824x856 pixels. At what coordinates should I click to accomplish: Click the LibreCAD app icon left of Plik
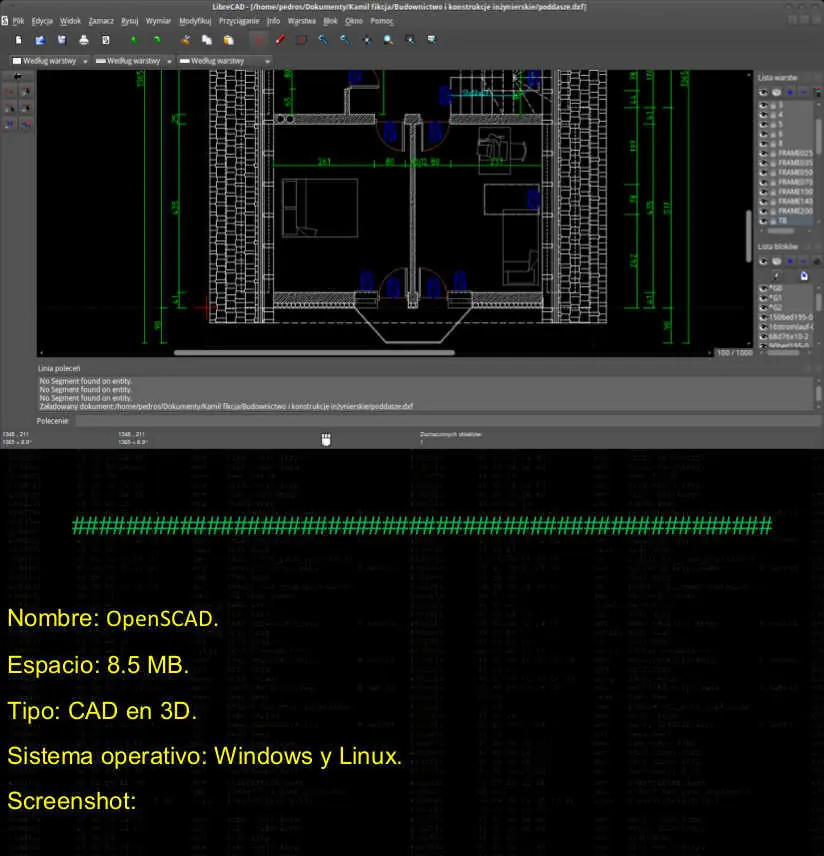[x=5, y=21]
